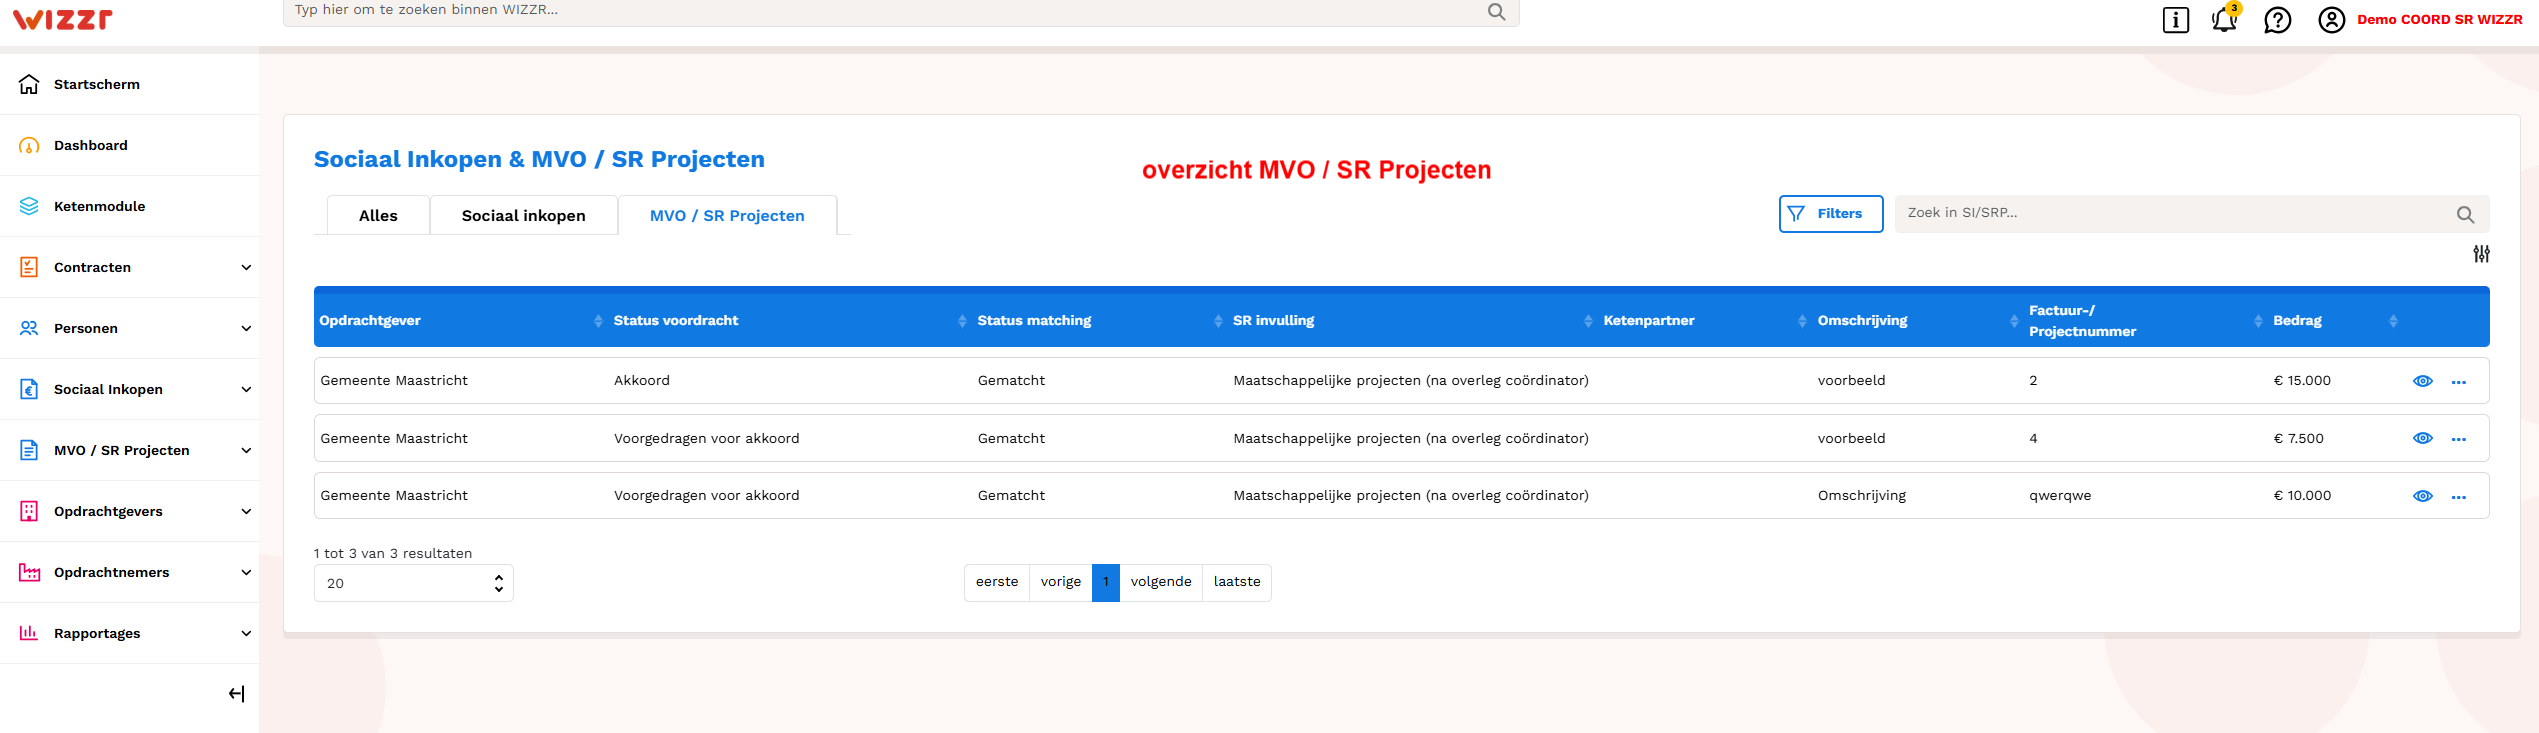Open the results-per-page dropdown showing 20
The height and width of the screenshot is (733, 2539).
pos(414,583)
